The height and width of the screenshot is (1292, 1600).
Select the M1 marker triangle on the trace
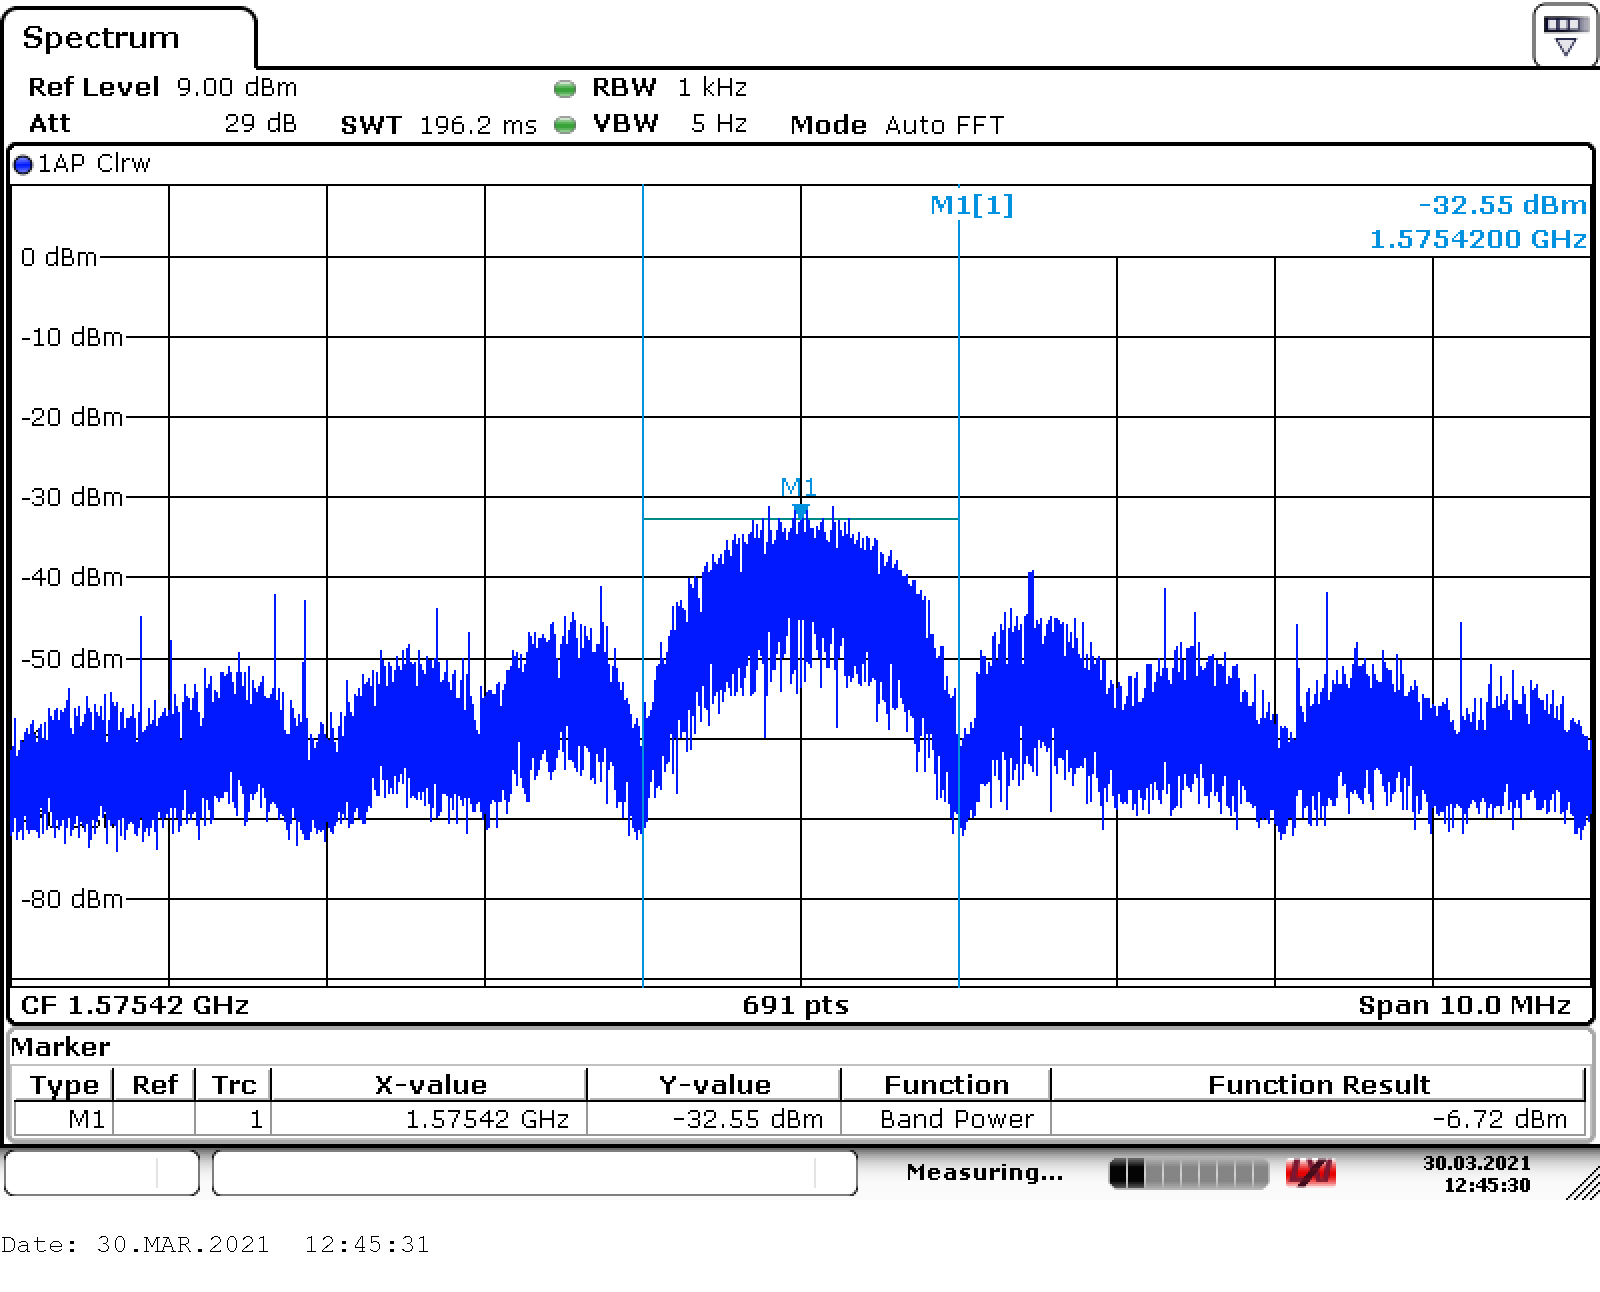pyautogui.click(x=800, y=511)
